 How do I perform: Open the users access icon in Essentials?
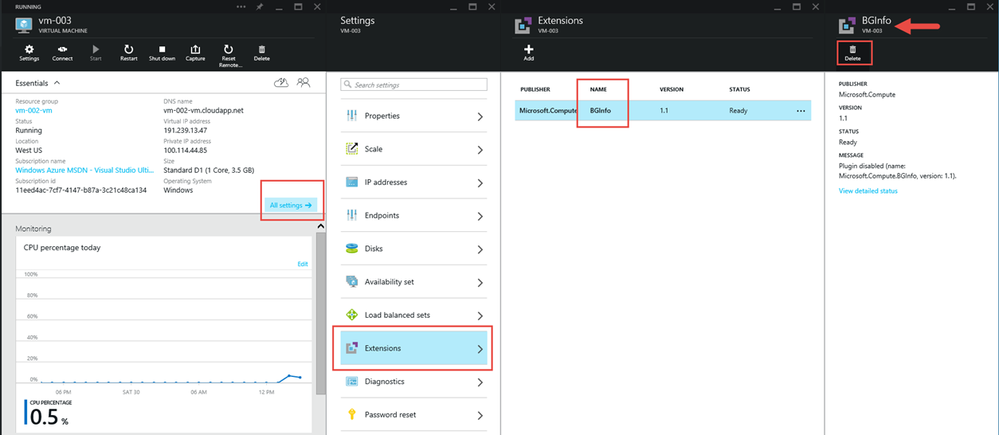click(304, 82)
